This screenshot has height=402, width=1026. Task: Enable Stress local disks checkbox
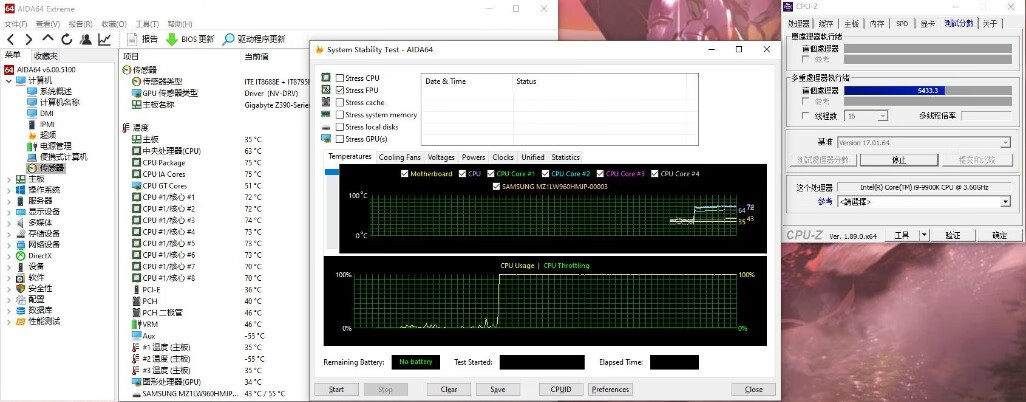(340, 127)
